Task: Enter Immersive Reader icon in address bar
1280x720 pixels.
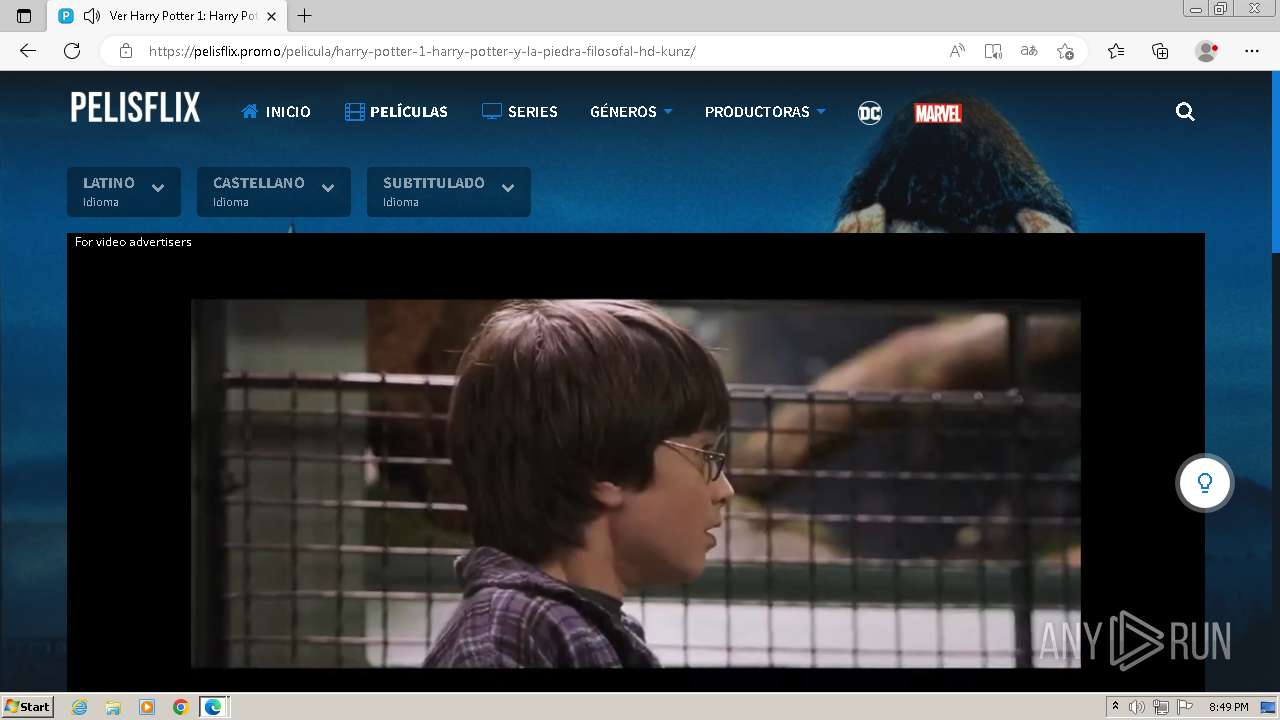Action: coord(993,51)
